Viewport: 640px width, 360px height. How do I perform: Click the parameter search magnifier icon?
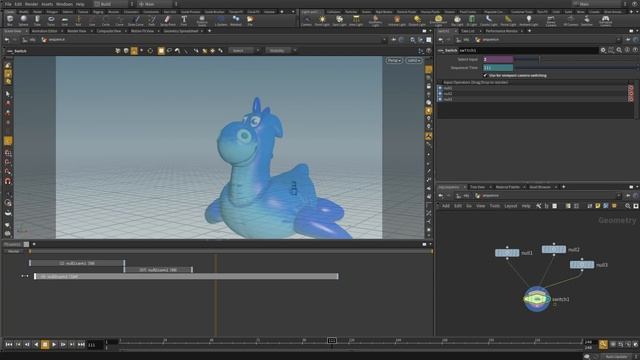(x=619, y=50)
